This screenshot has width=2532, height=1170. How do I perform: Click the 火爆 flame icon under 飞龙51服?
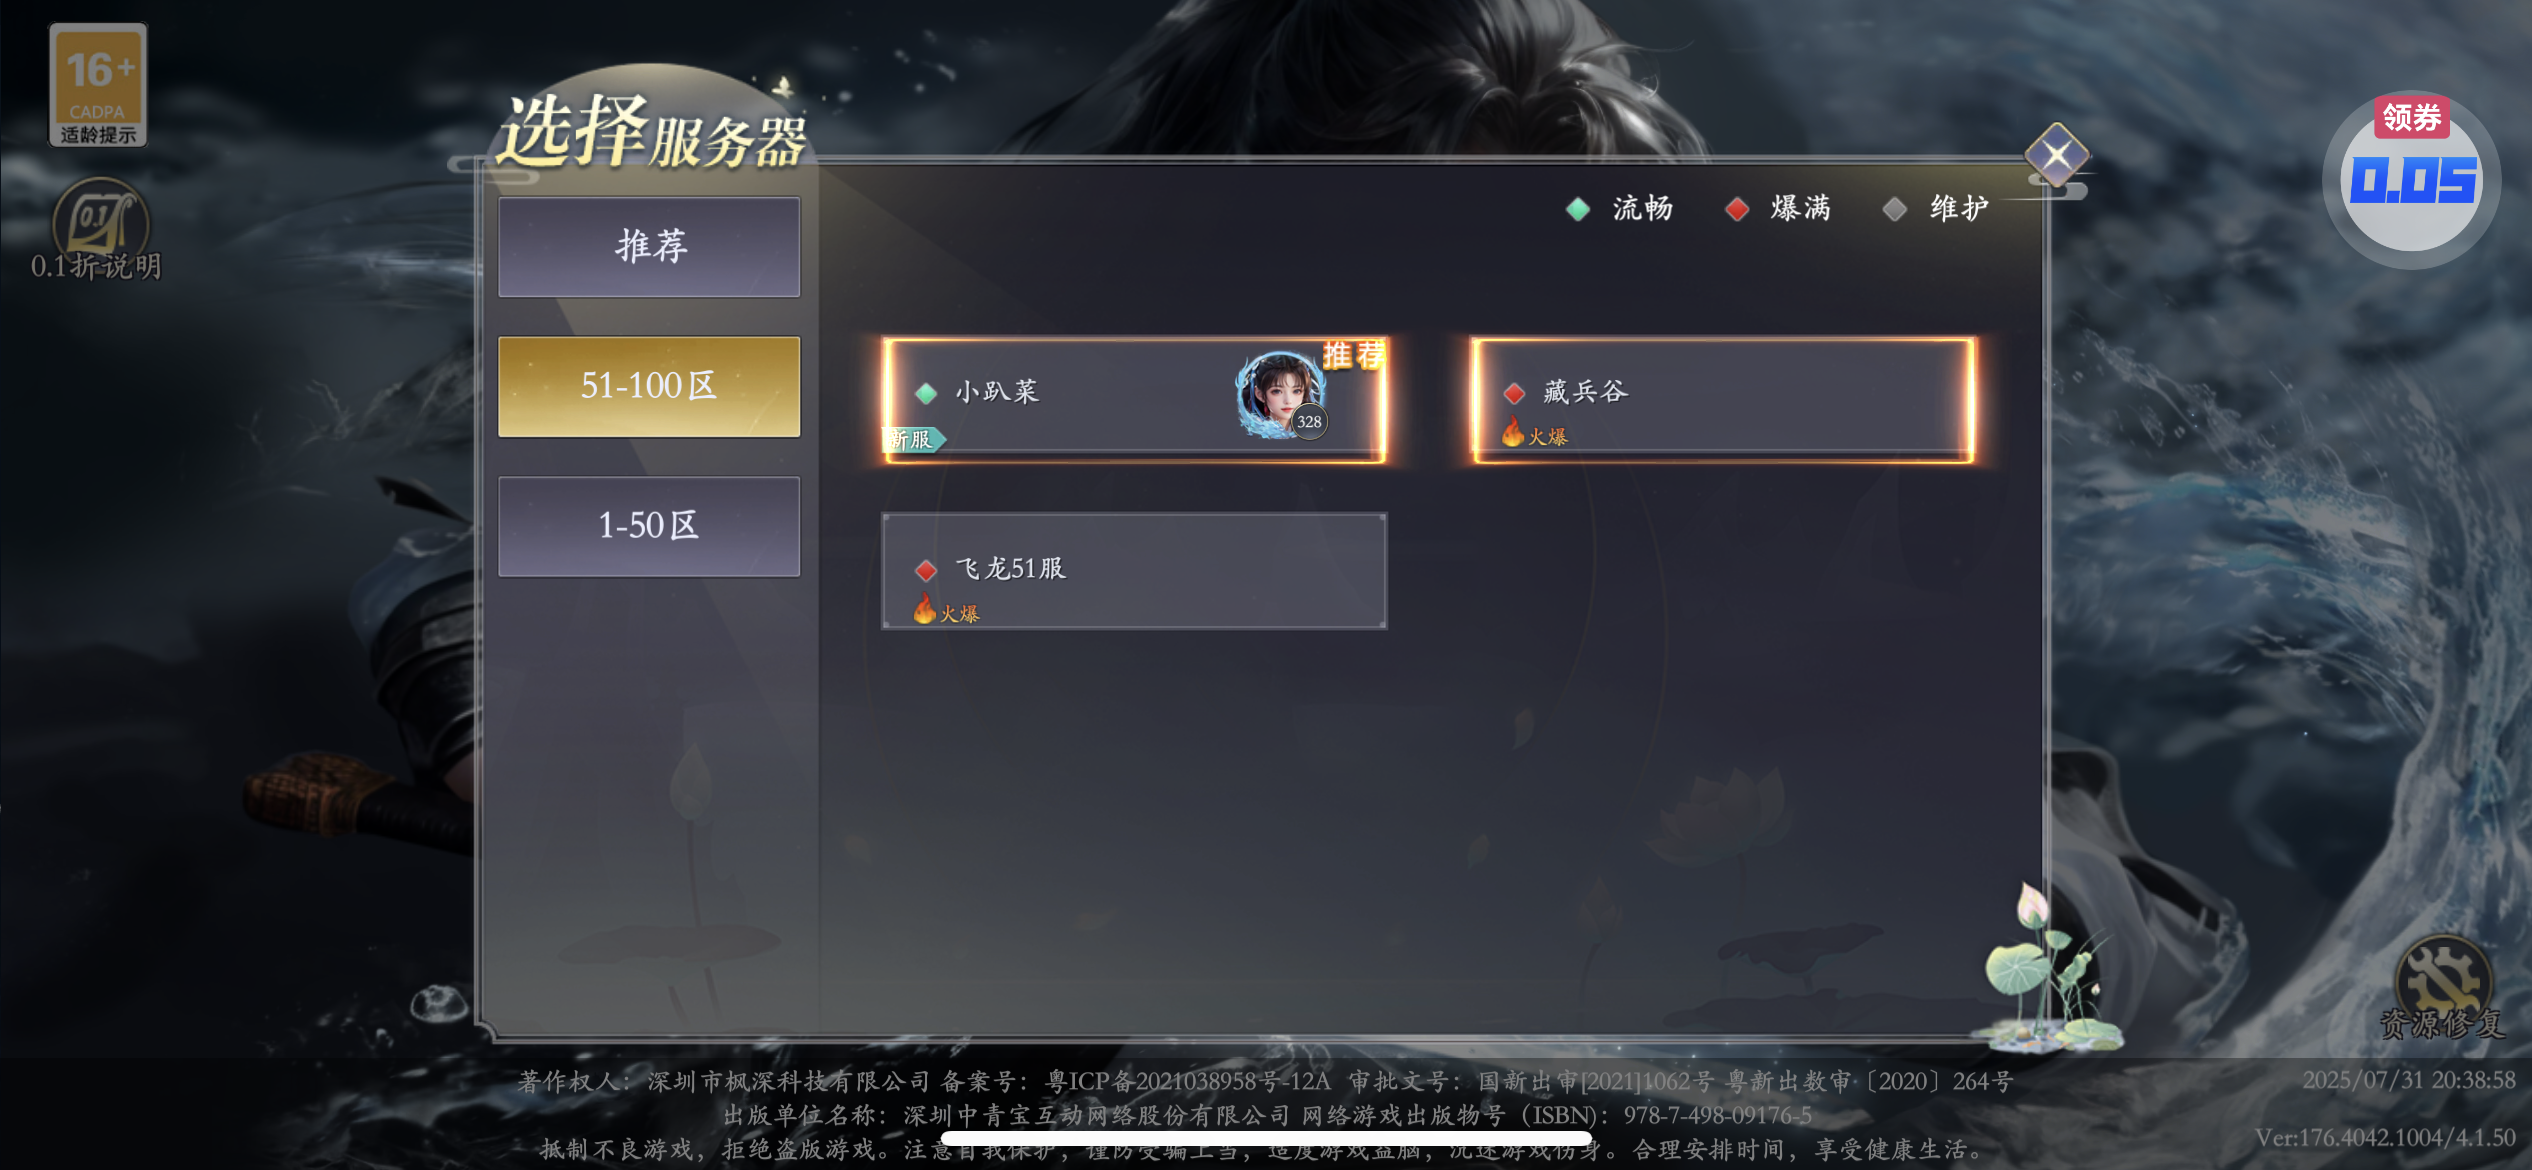pos(925,608)
